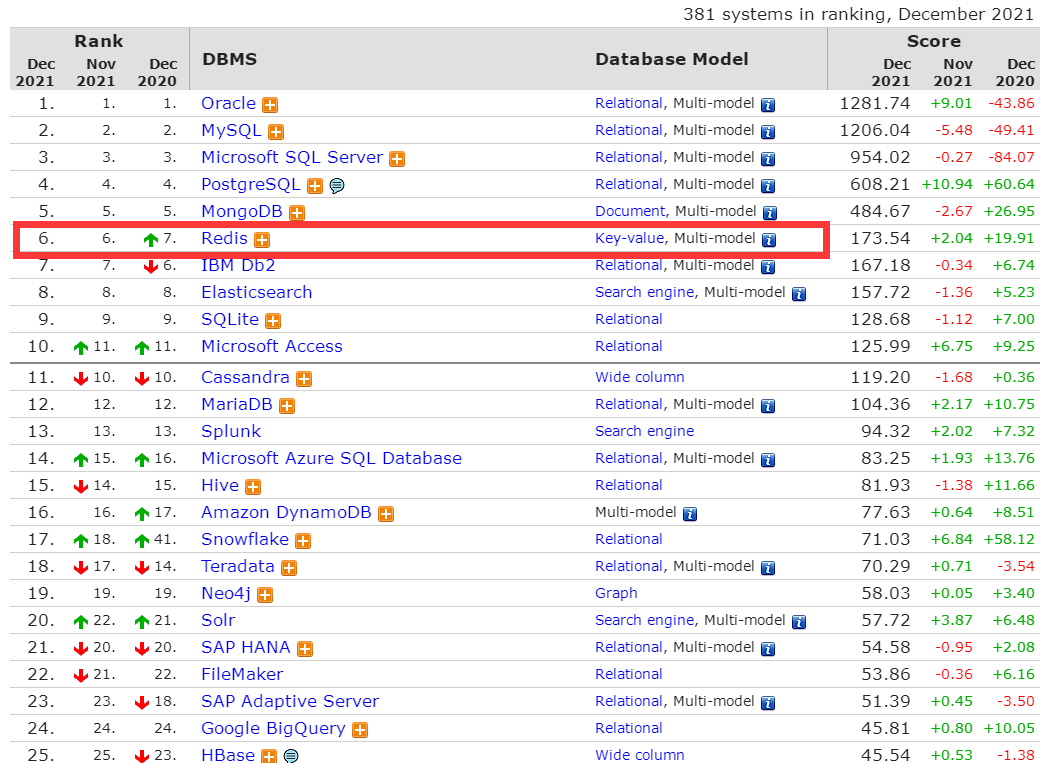Click Relational link in Google BigQuery row
1054x763 pixels.
coord(629,728)
